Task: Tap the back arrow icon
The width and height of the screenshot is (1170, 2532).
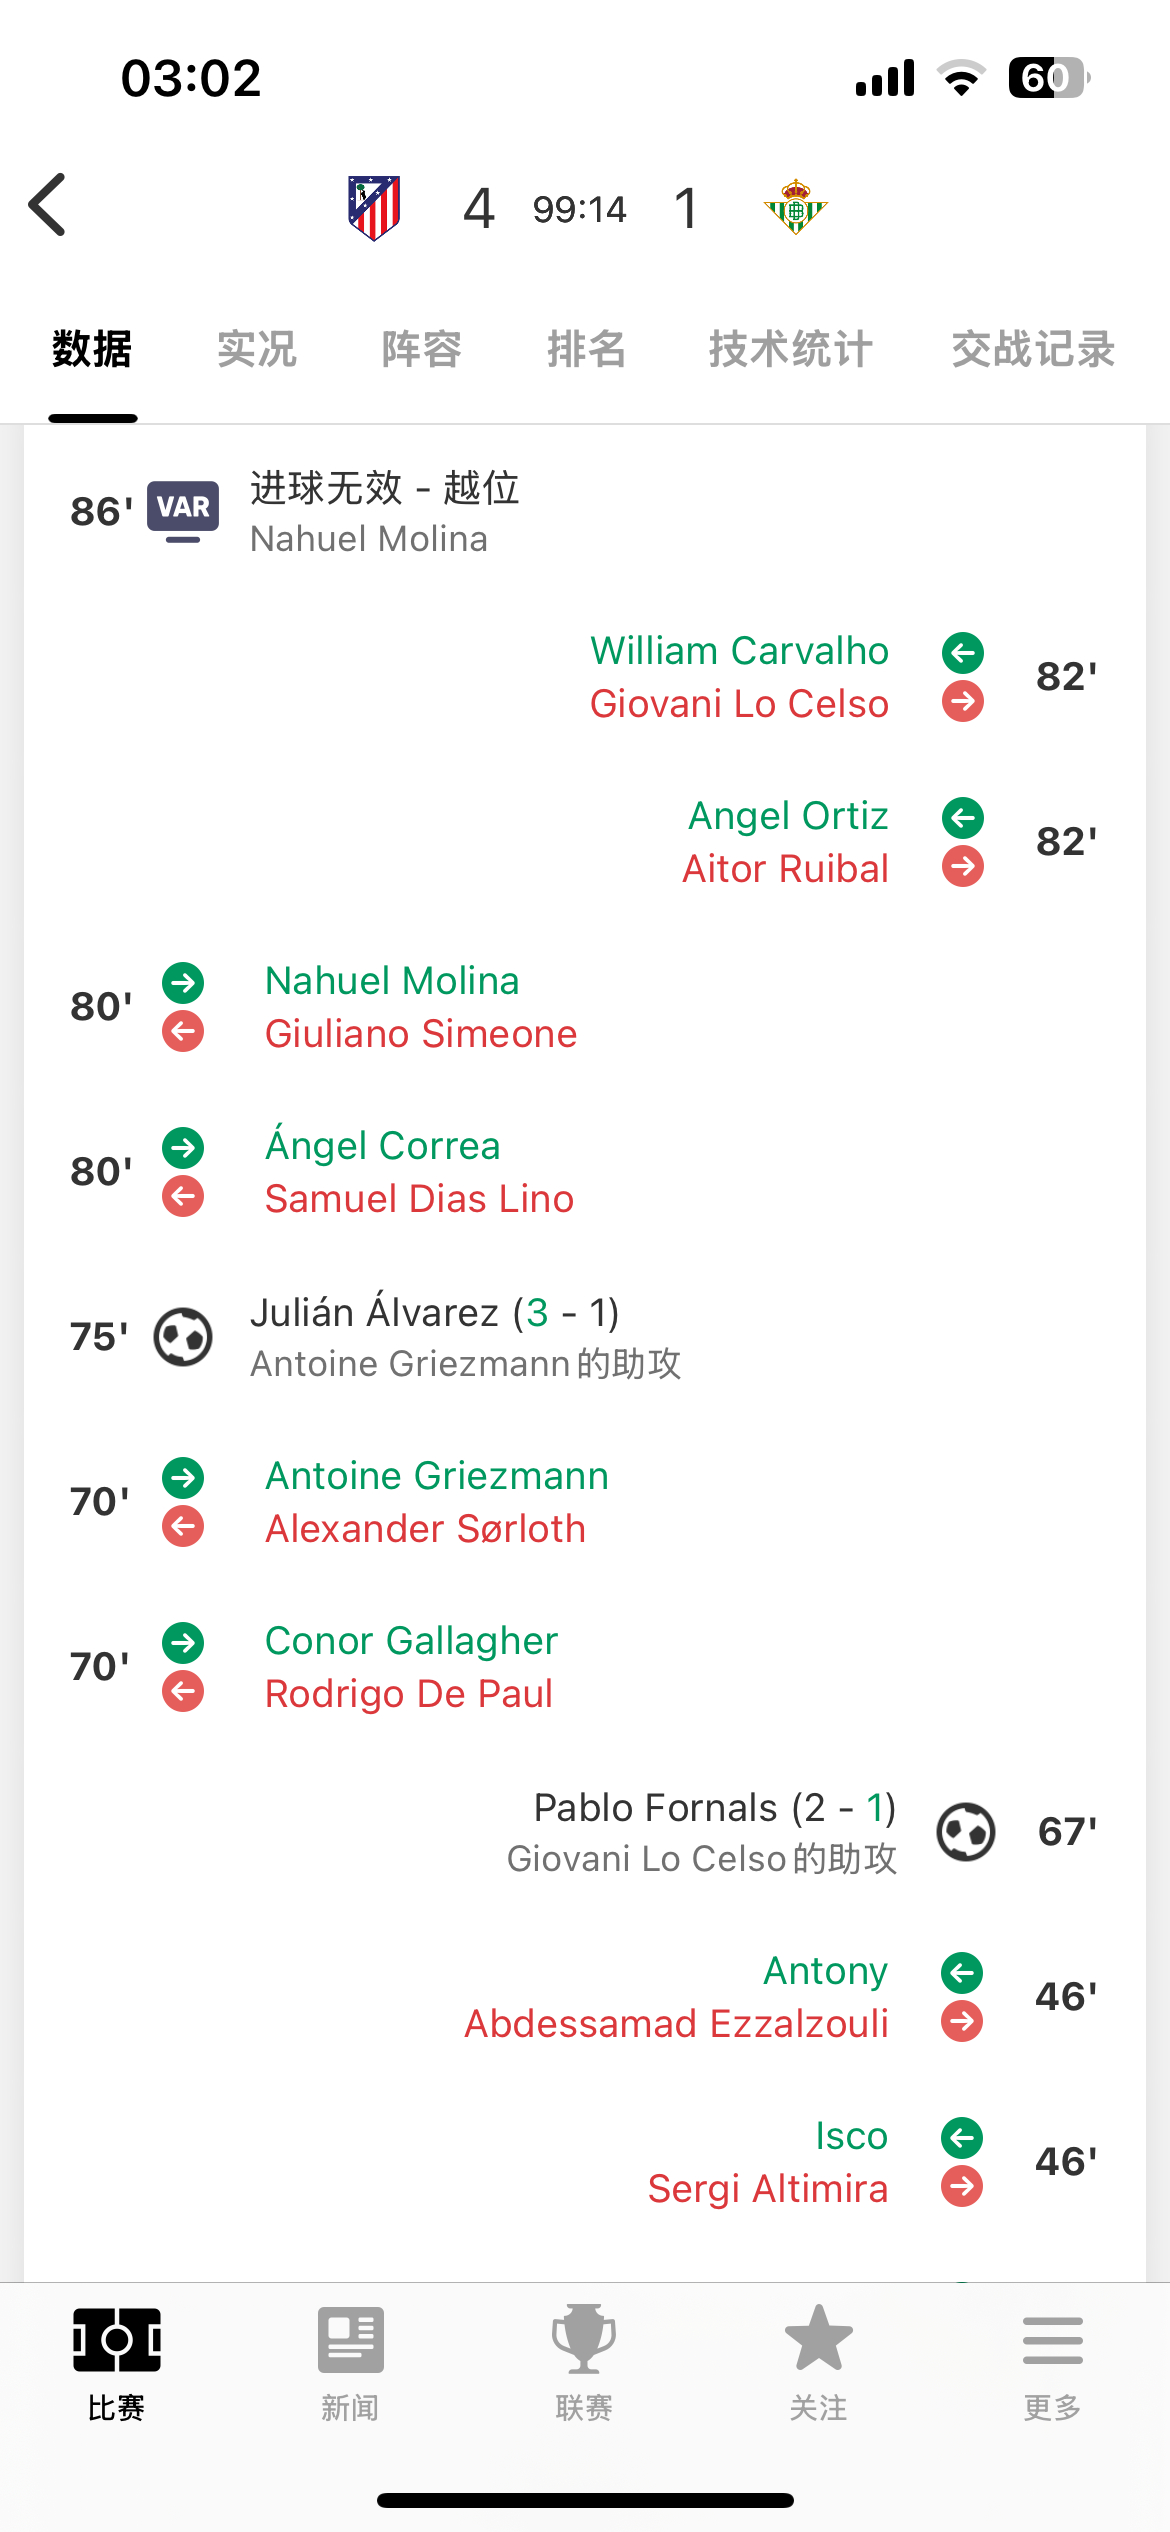Action: tap(47, 205)
